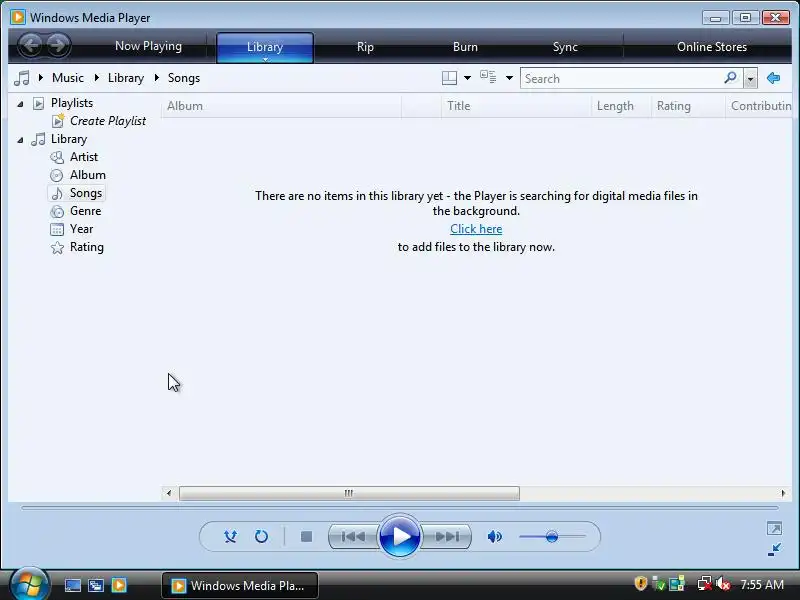
Task: Open the layout options dropdown arrow
Action: click(x=467, y=78)
